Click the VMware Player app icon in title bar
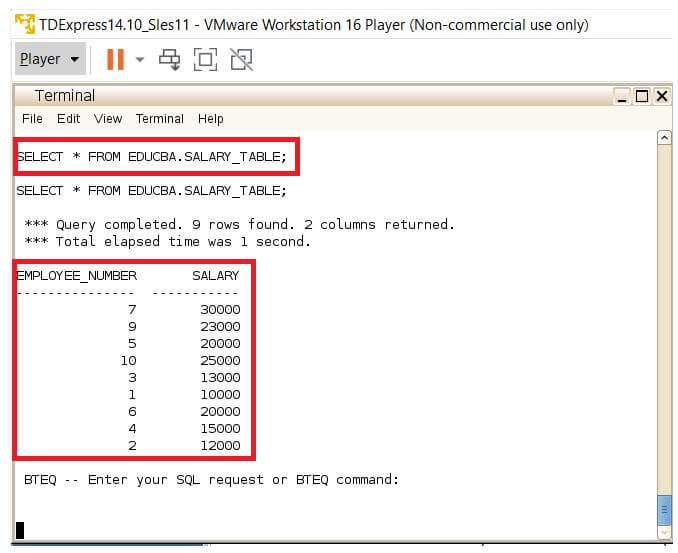Image resolution: width=678 pixels, height=553 pixels. [x=25, y=23]
